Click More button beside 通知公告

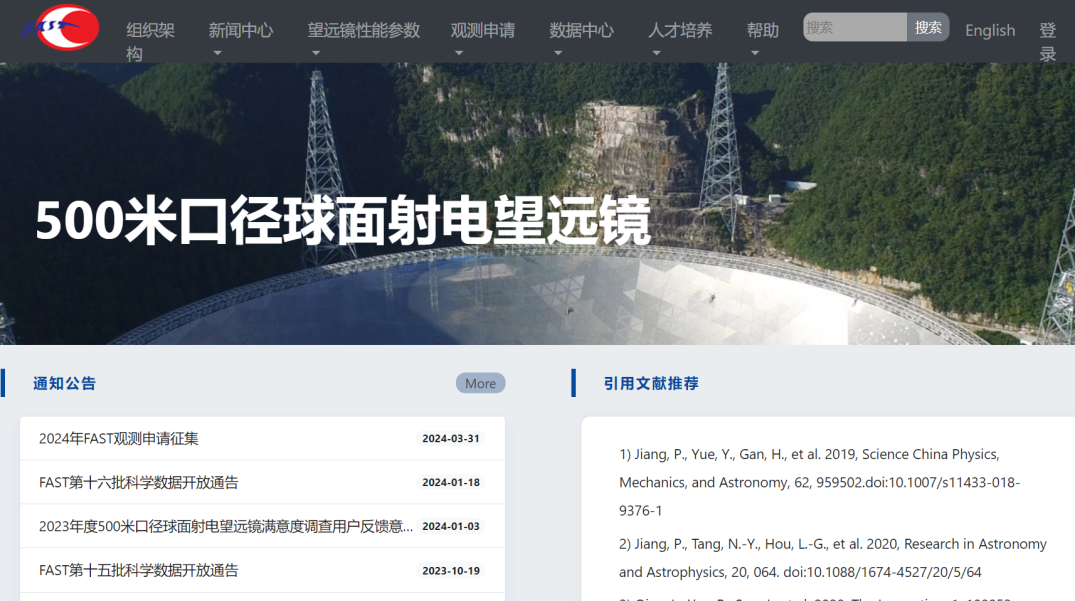point(480,383)
